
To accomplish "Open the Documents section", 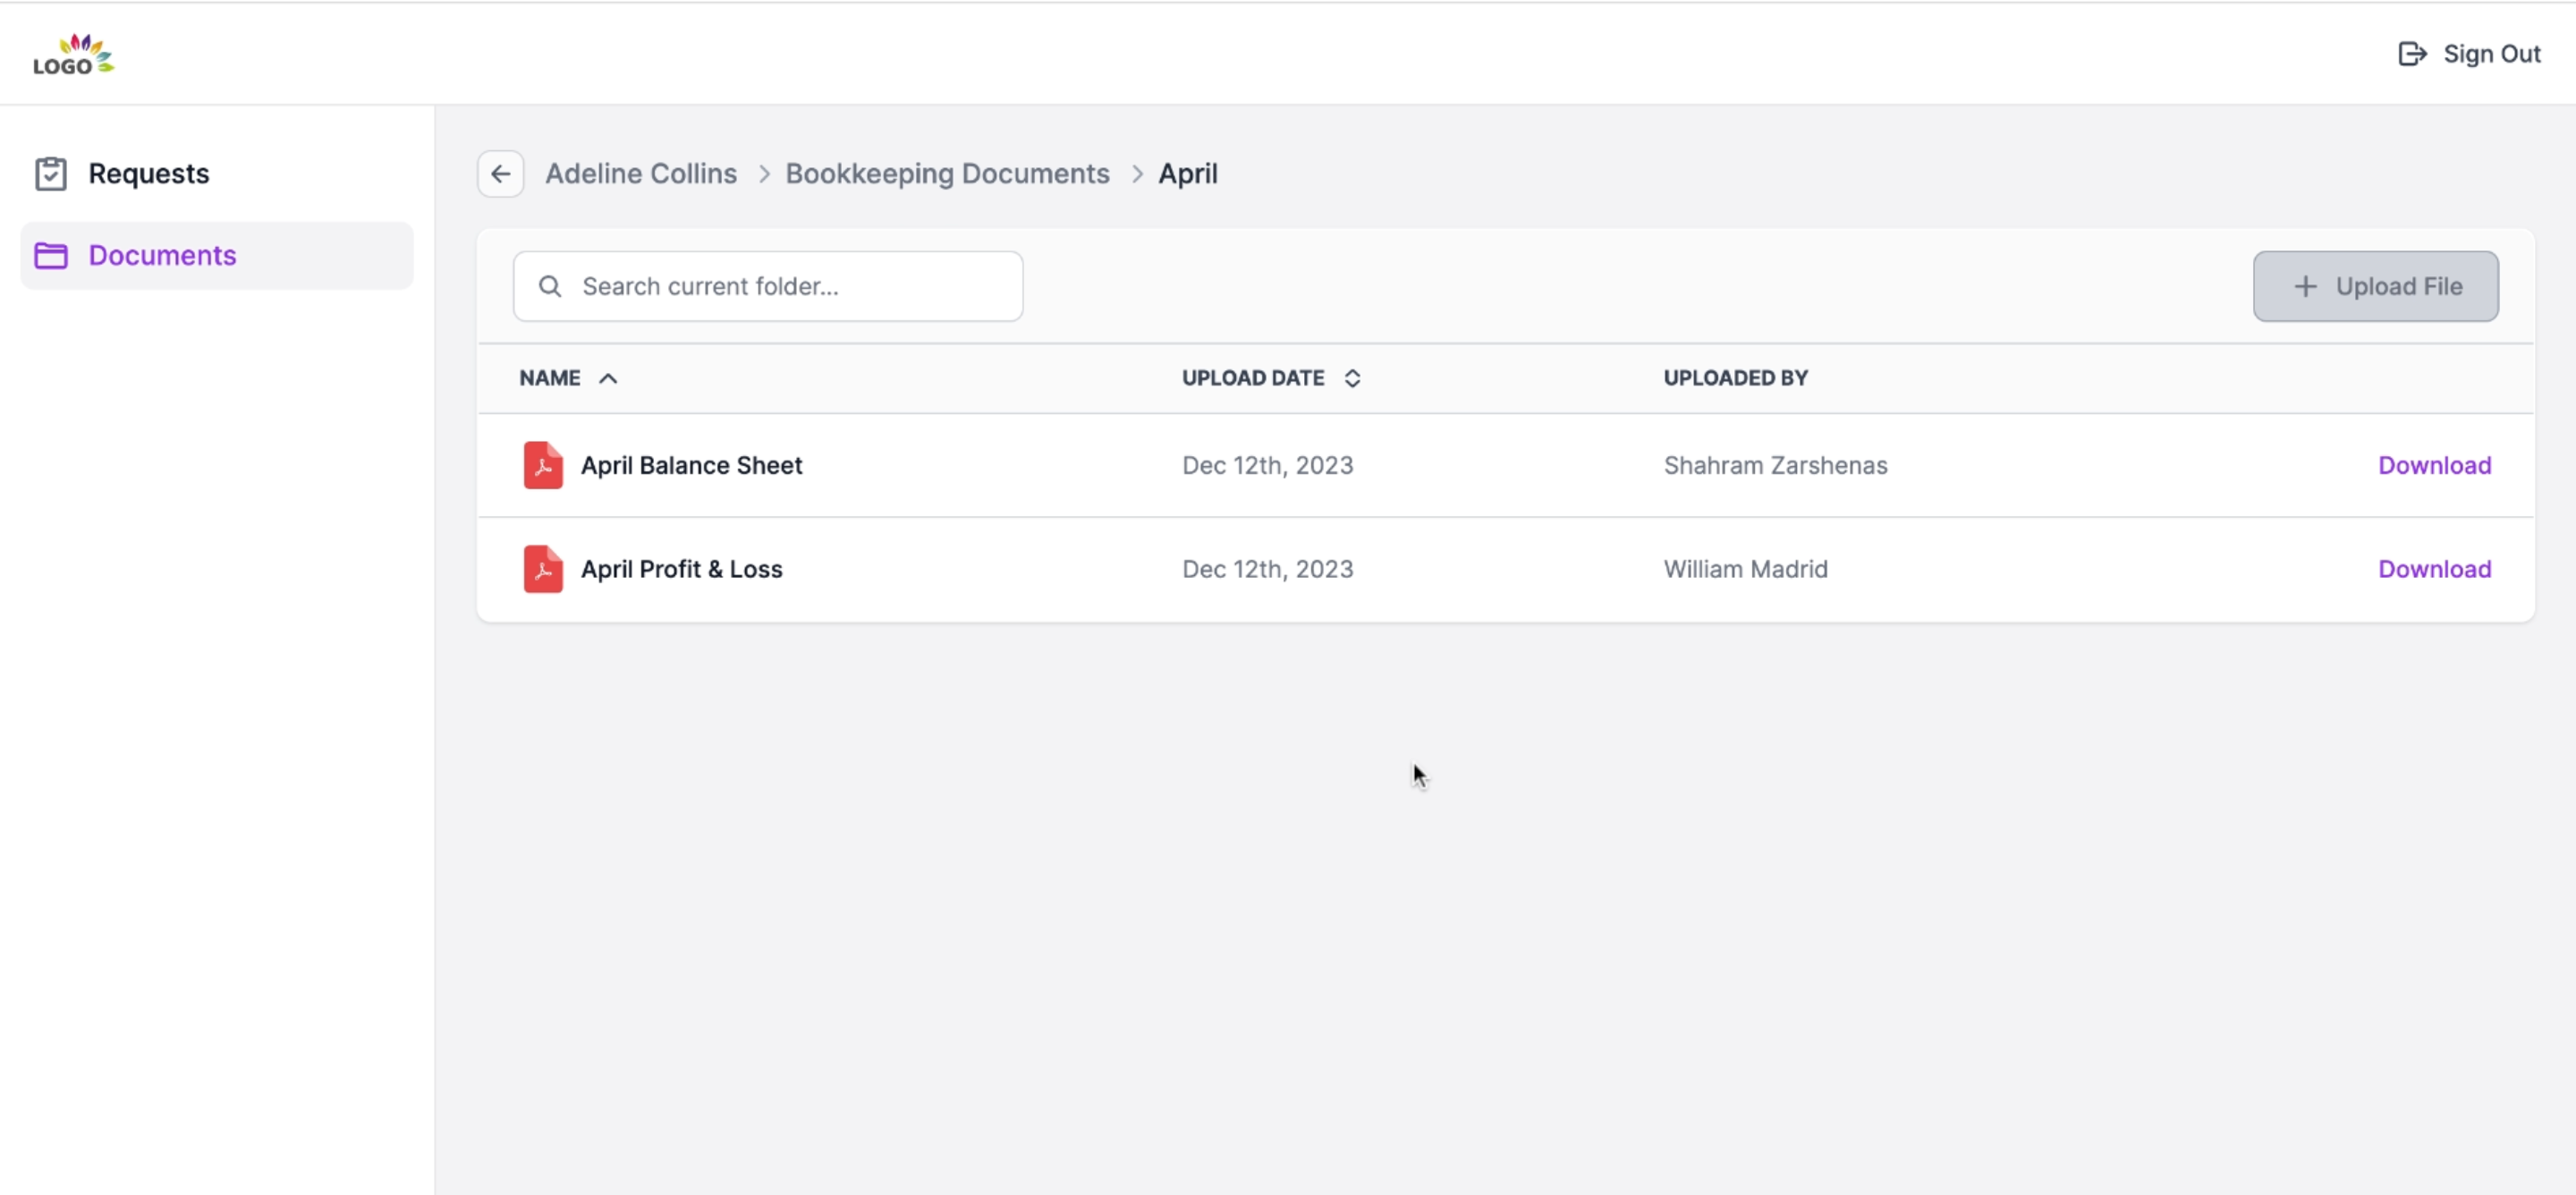I will click(217, 256).
